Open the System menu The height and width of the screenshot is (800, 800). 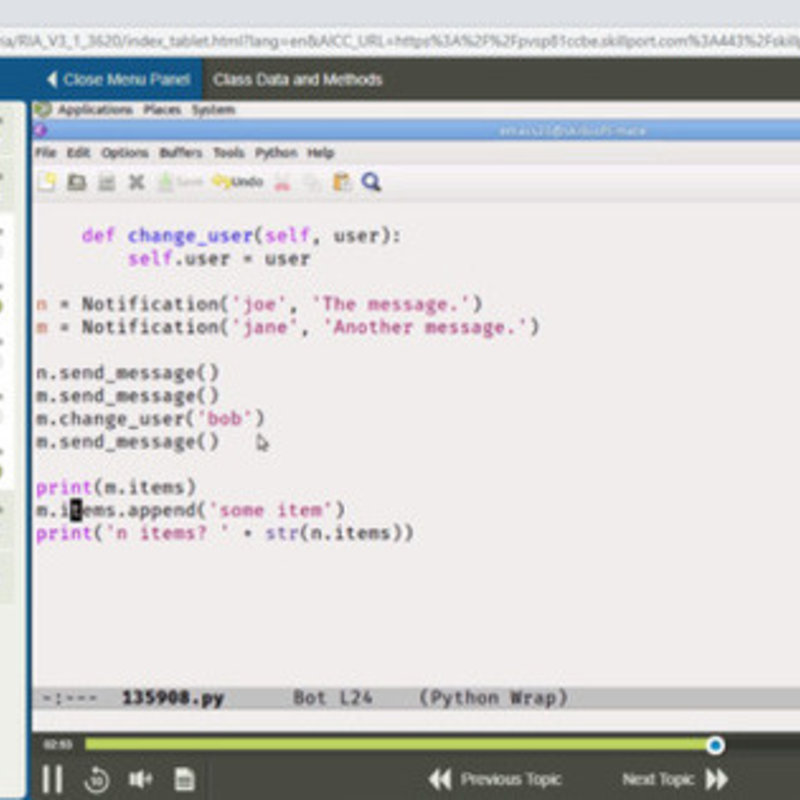point(213,110)
